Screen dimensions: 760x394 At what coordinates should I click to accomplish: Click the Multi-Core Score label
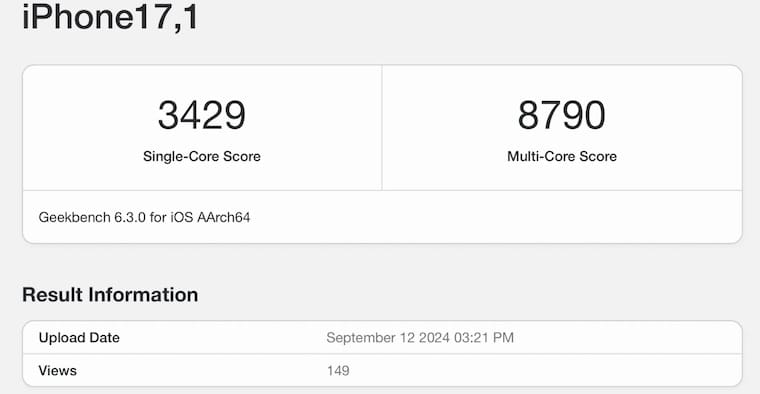tap(562, 157)
